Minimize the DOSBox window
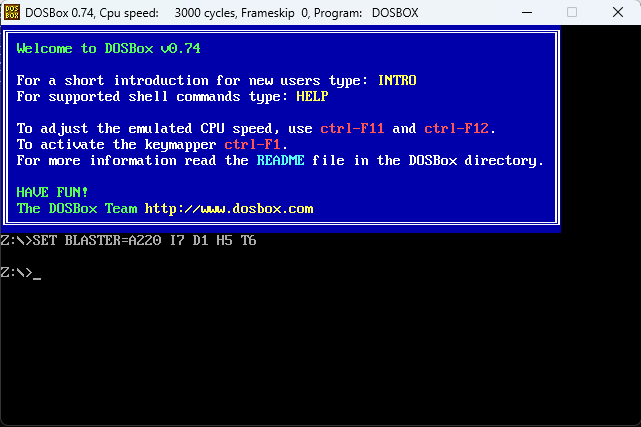This screenshot has width=641, height=427. point(527,12)
